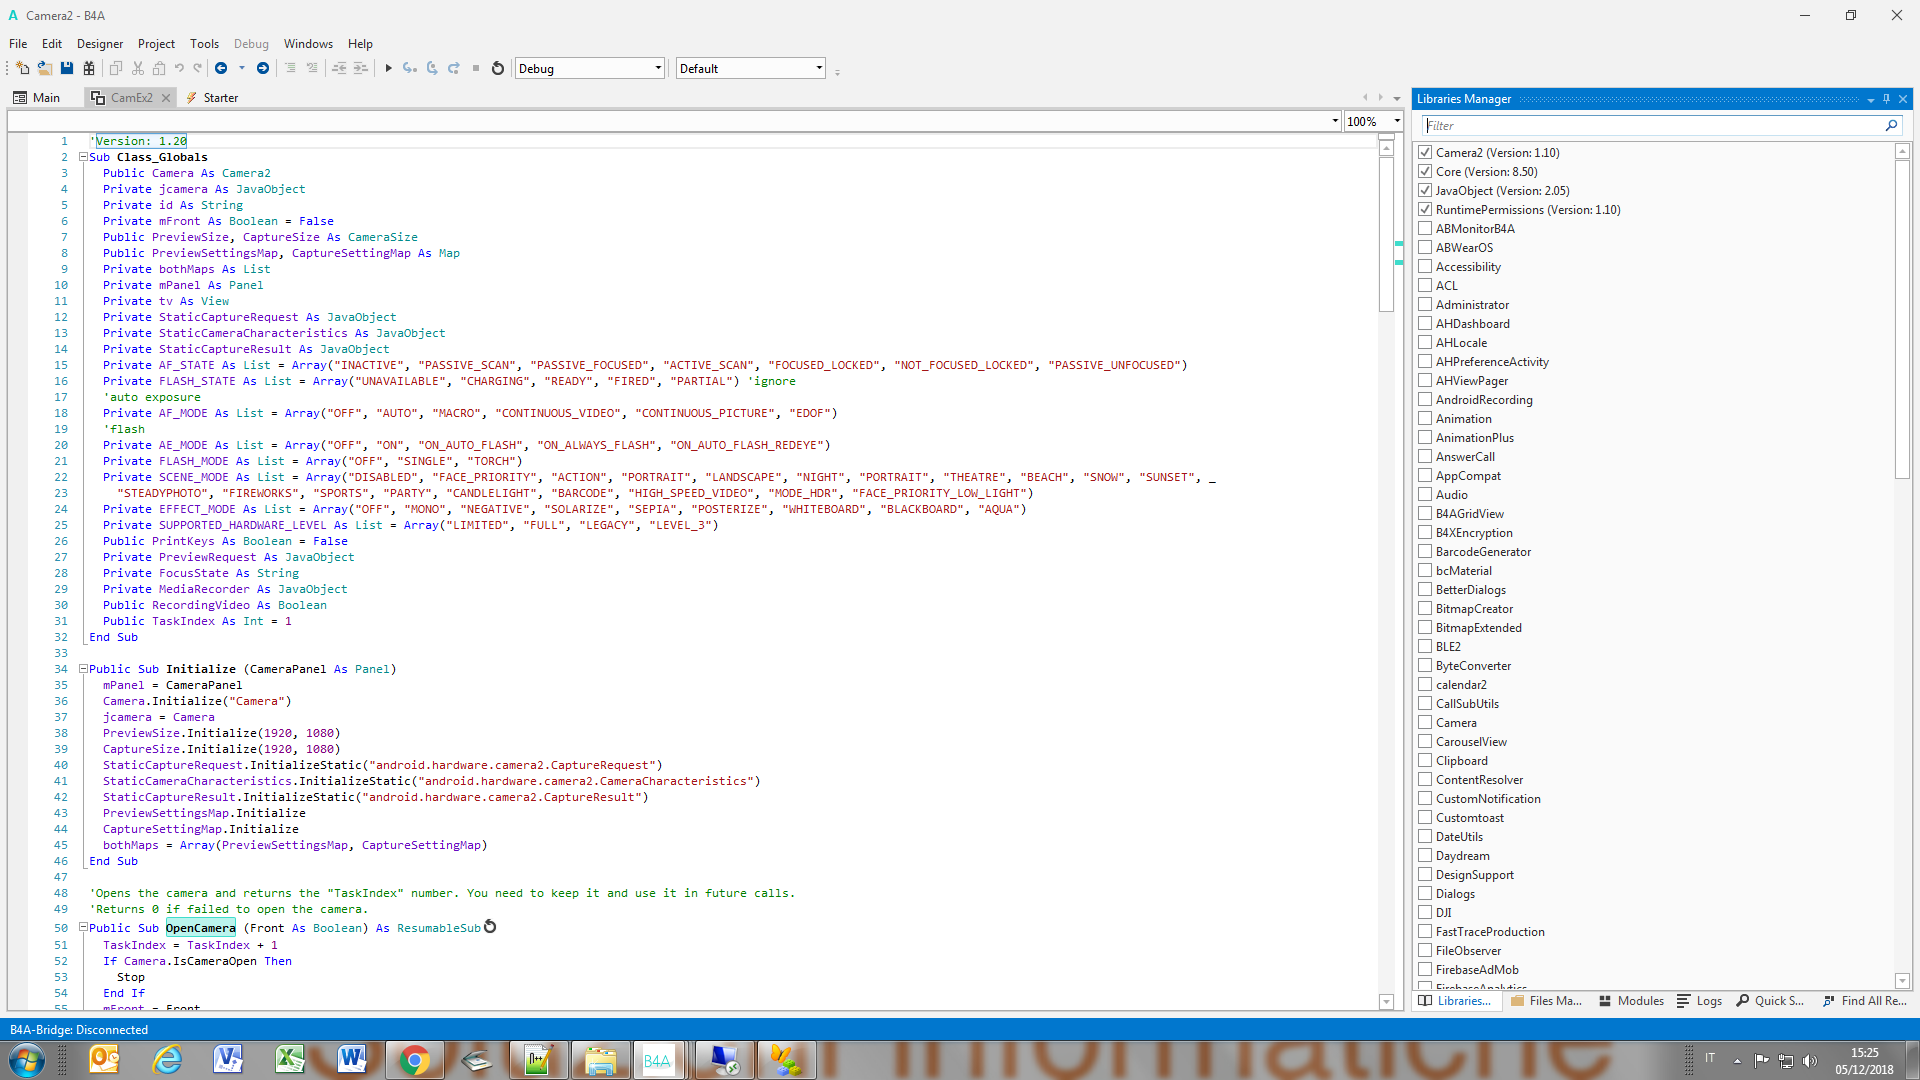This screenshot has width=1920, height=1080.
Task: Open the Debug build mode dropdown
Action: (657, 68)
